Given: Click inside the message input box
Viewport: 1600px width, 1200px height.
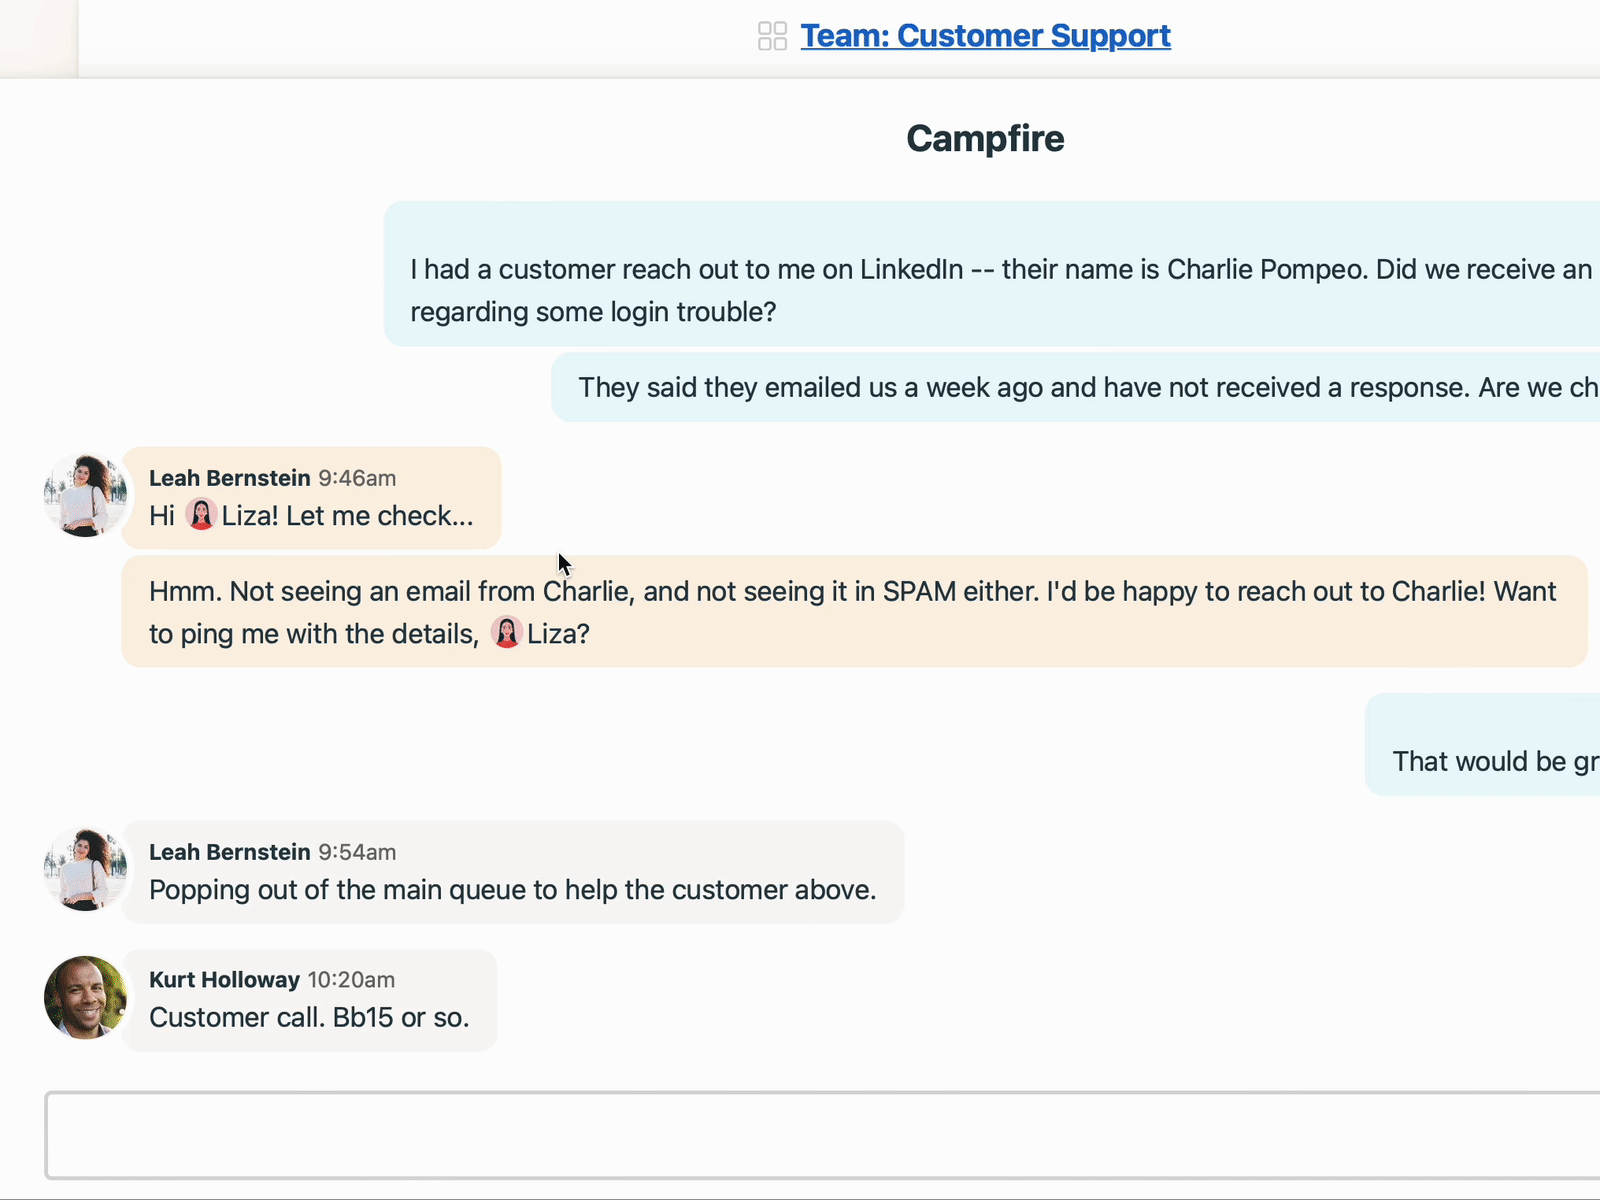Looking at the screenshot, I should 800,1136.
